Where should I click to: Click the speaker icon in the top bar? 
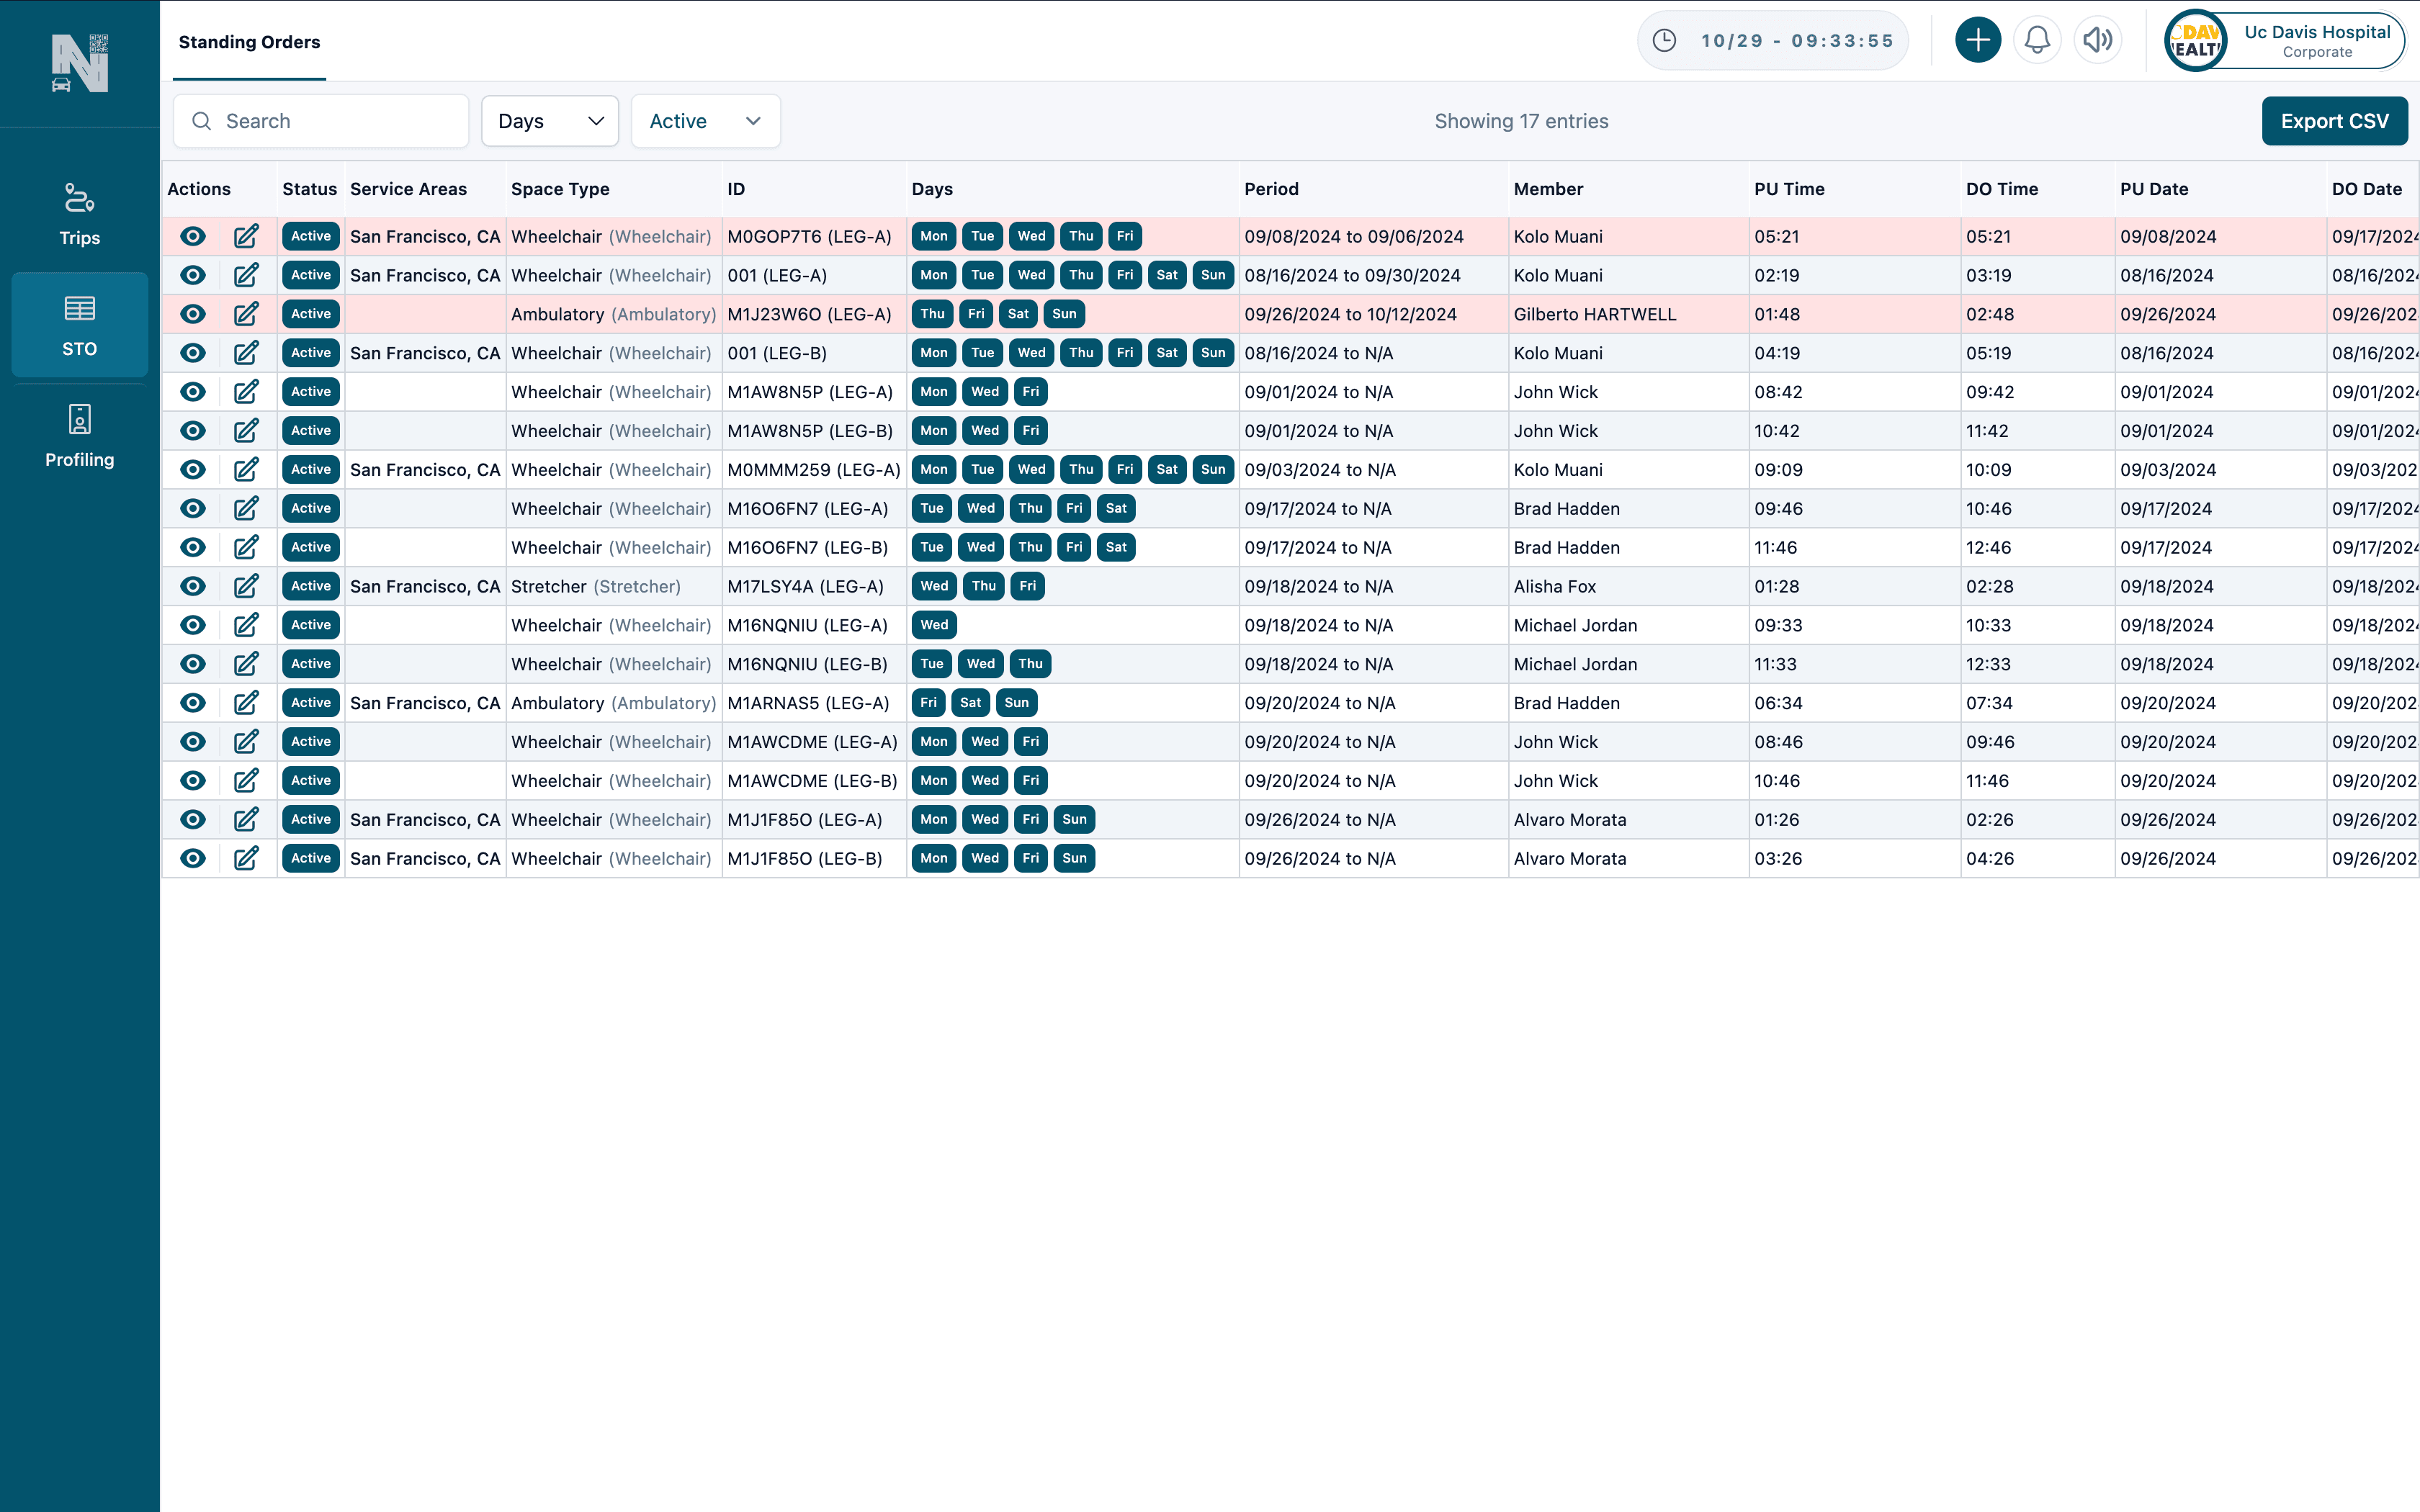2098,40
